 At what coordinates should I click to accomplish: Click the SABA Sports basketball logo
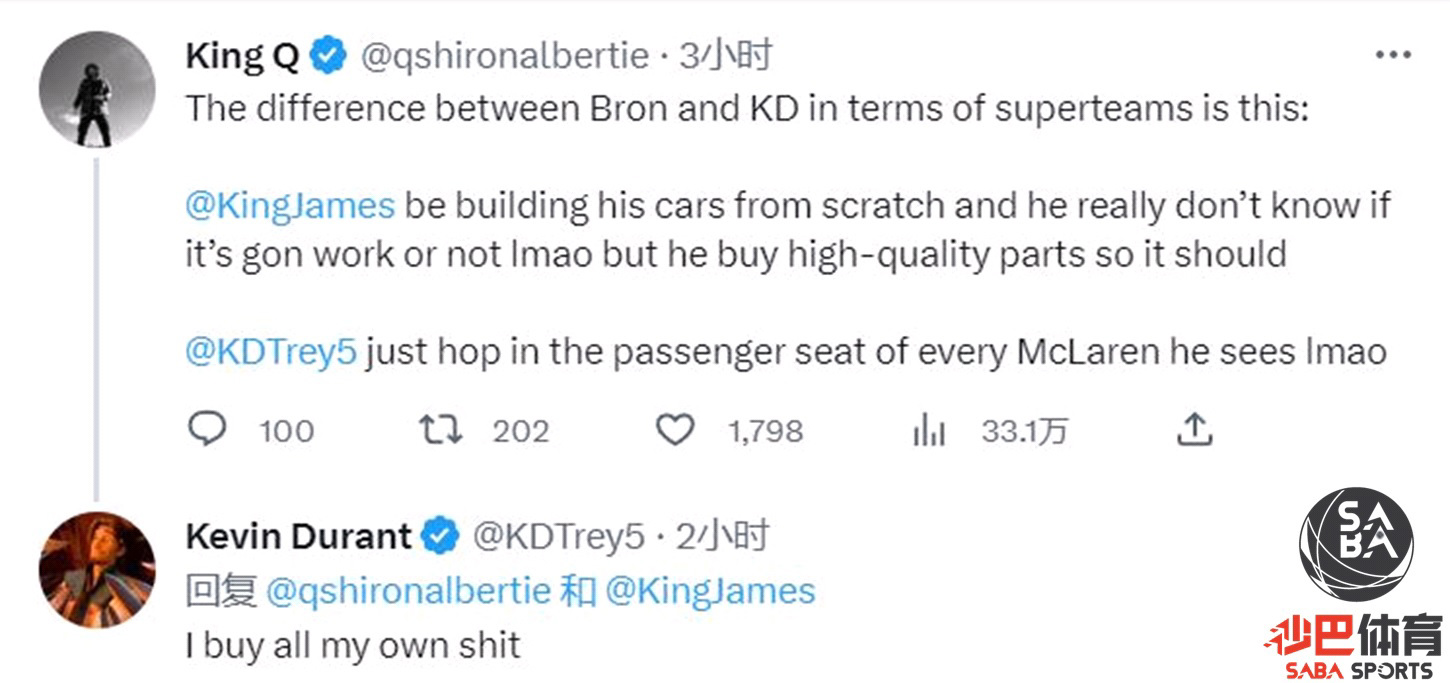coord(1355,545)
